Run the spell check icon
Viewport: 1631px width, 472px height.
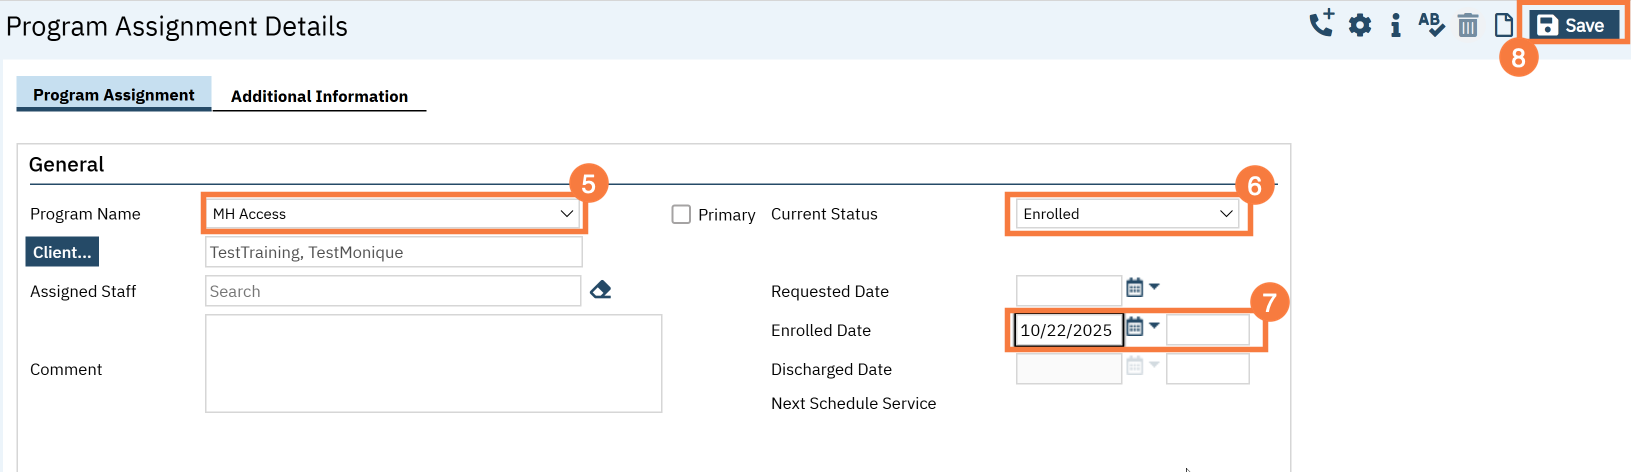click(1431, 25)
